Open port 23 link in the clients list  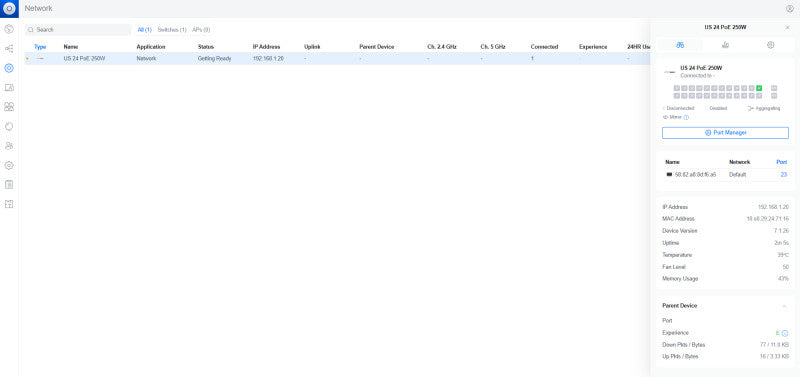tap(783, 174)
